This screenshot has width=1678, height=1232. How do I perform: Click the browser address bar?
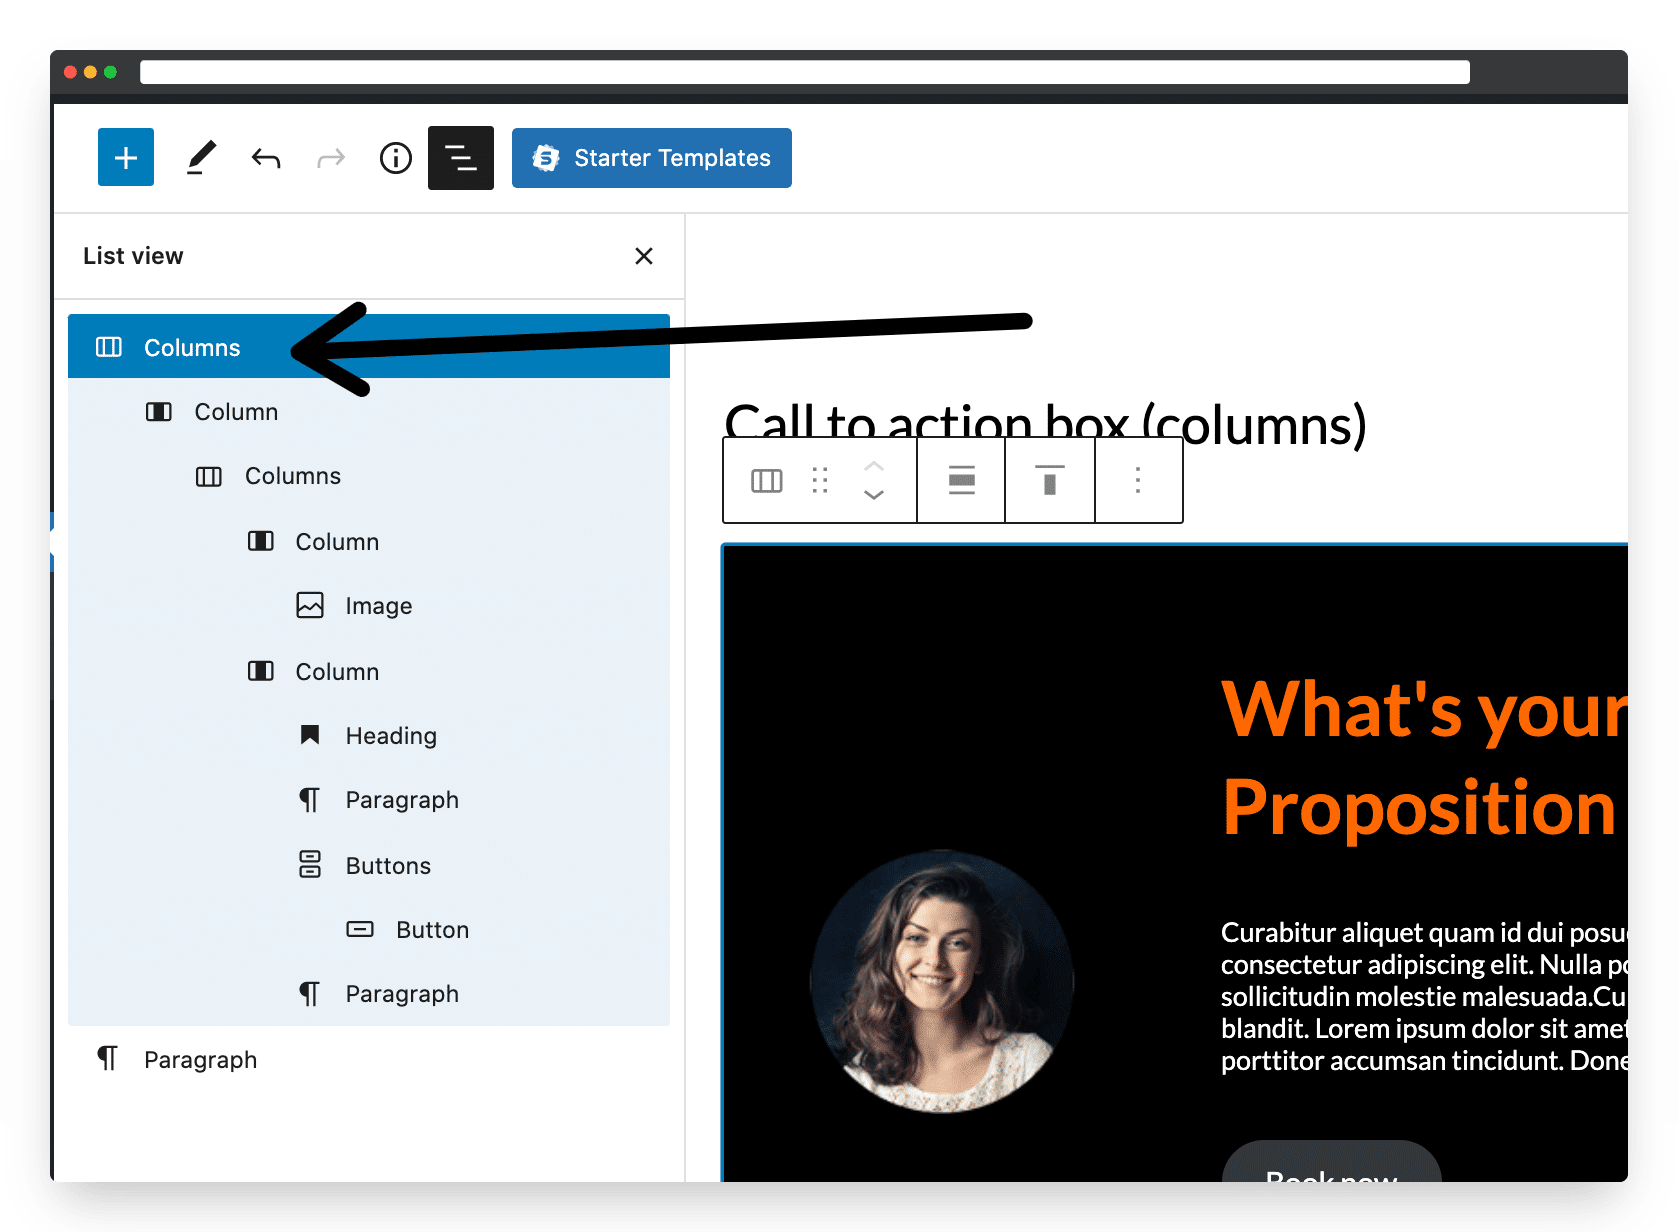coord(805,72)
